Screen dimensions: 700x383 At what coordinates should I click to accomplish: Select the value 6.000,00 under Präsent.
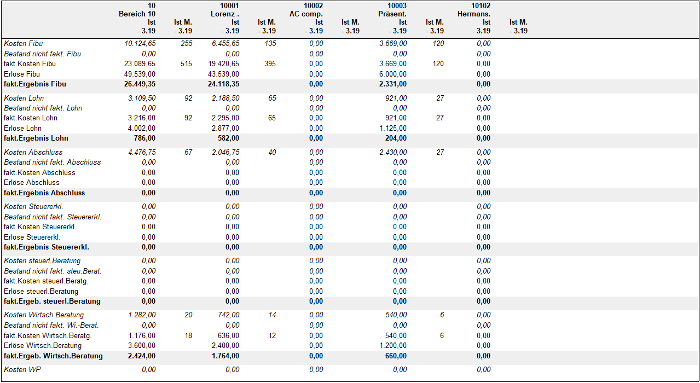393,74
